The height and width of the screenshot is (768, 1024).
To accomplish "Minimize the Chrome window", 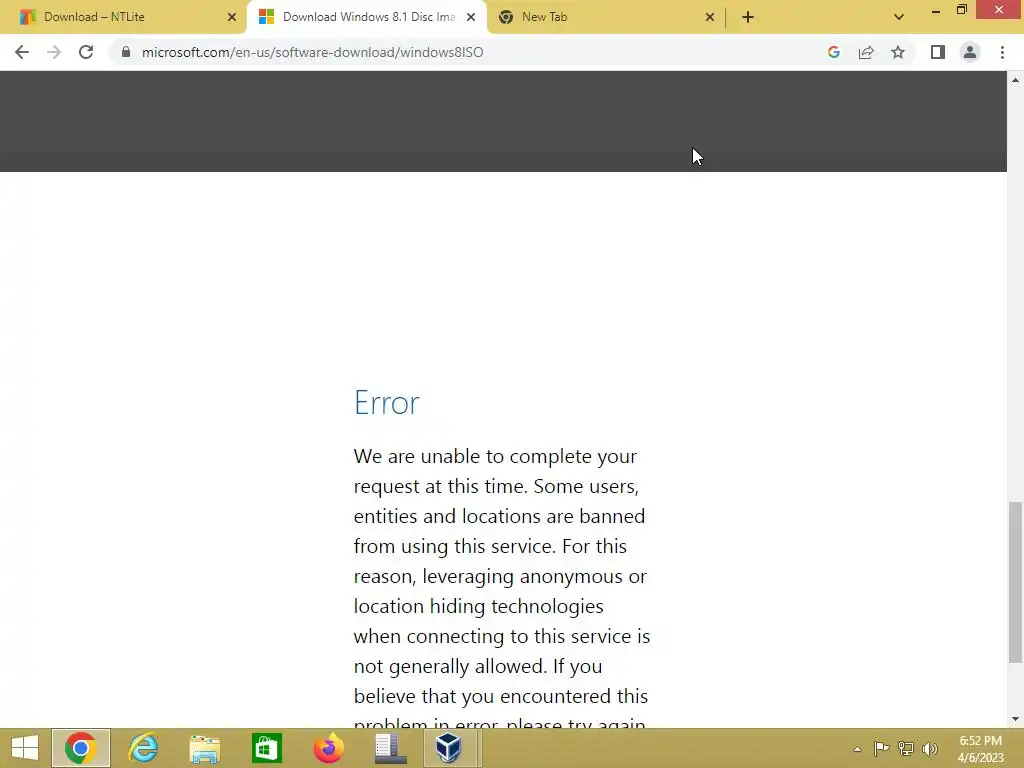I will click(936, 10).
